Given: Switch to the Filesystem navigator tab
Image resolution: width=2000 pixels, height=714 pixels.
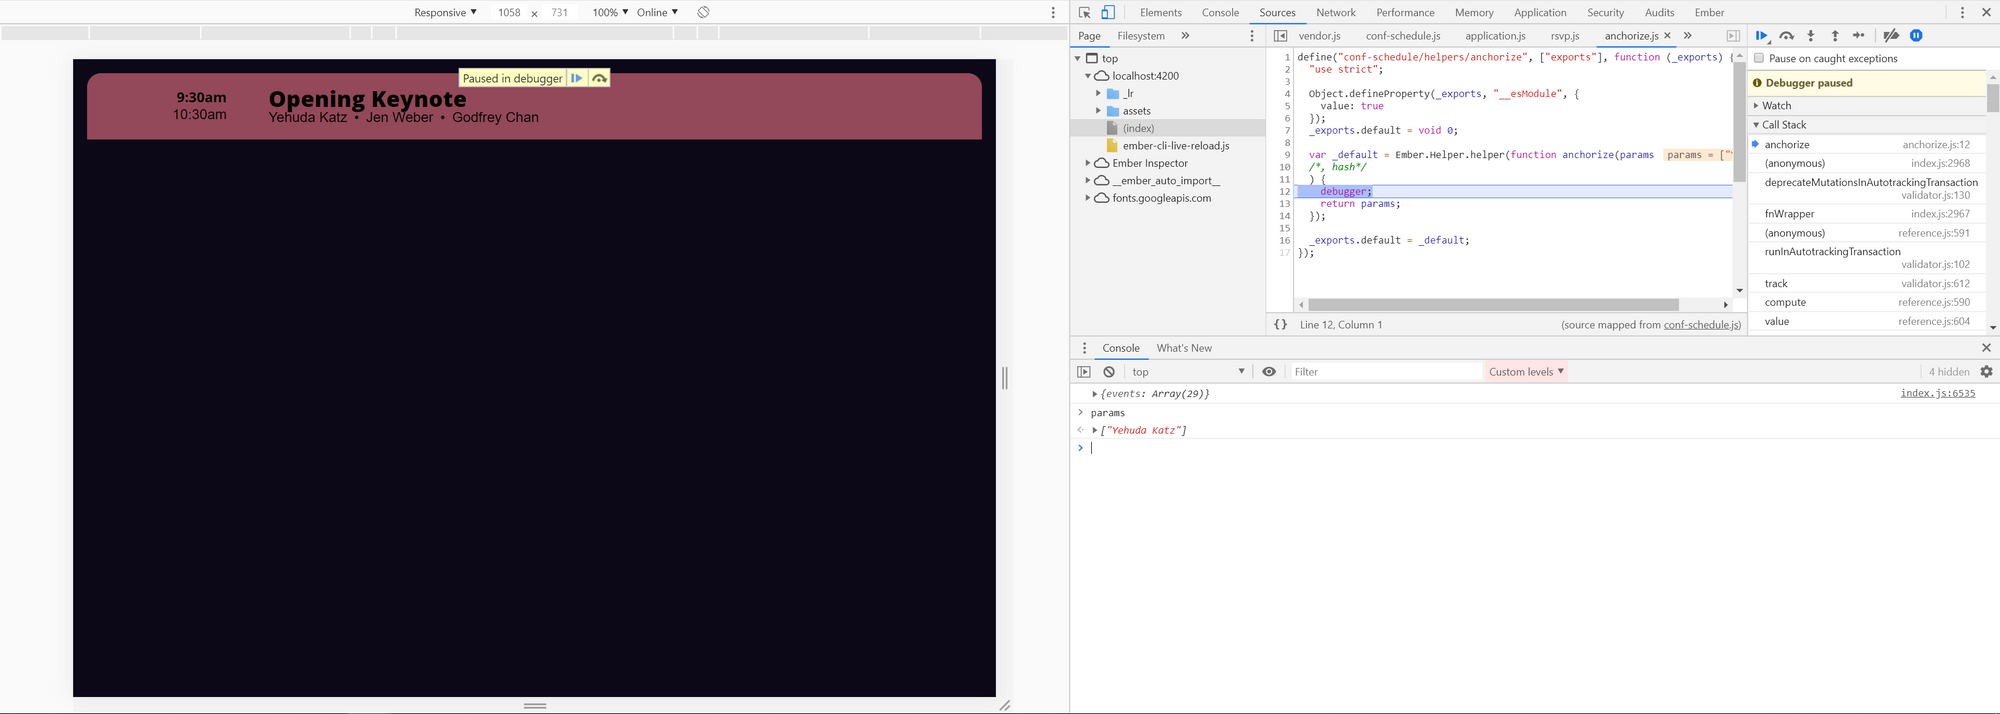Looking at the screenshot, I should tap(1141, 36).
